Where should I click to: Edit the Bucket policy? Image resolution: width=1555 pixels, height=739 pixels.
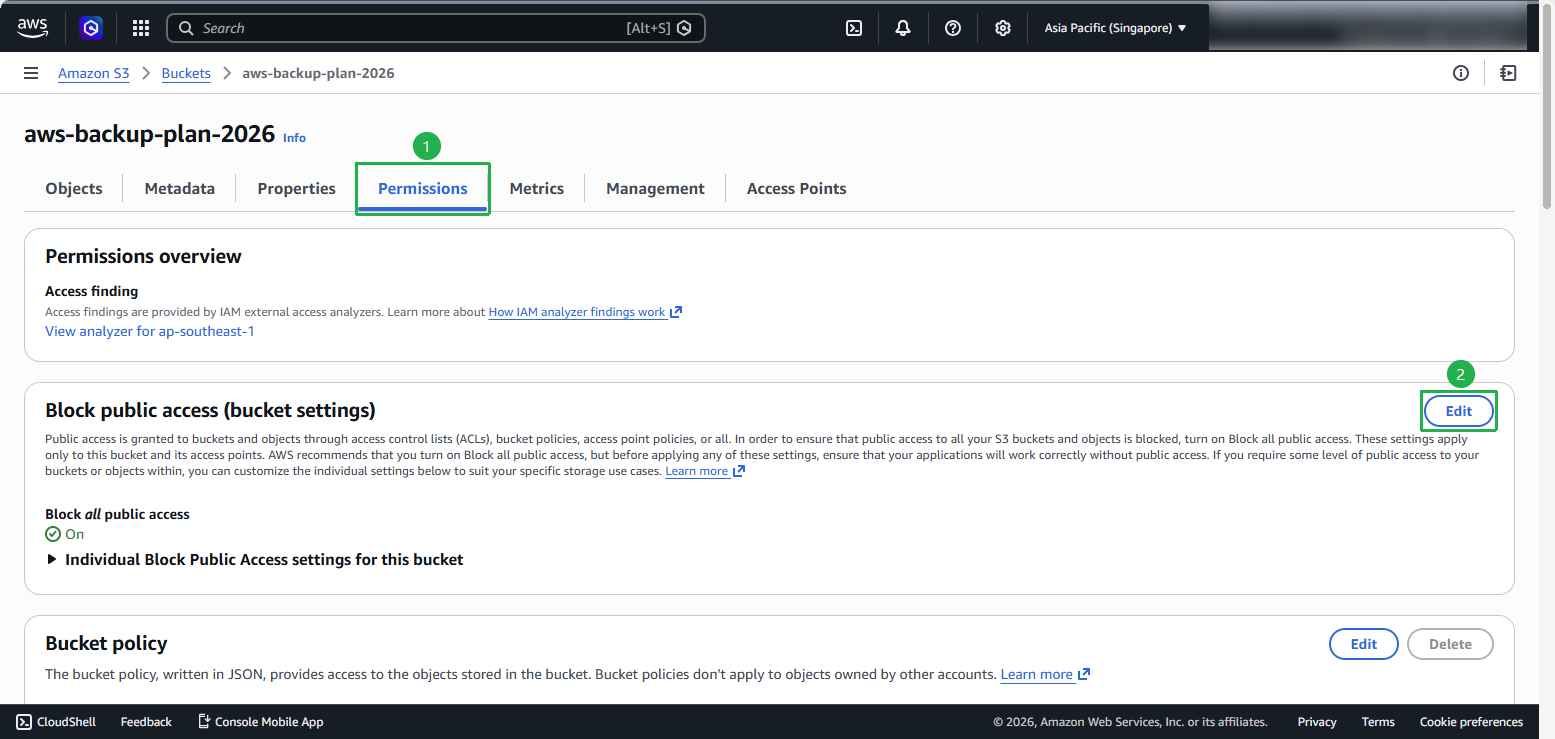tap(1364, 644)
